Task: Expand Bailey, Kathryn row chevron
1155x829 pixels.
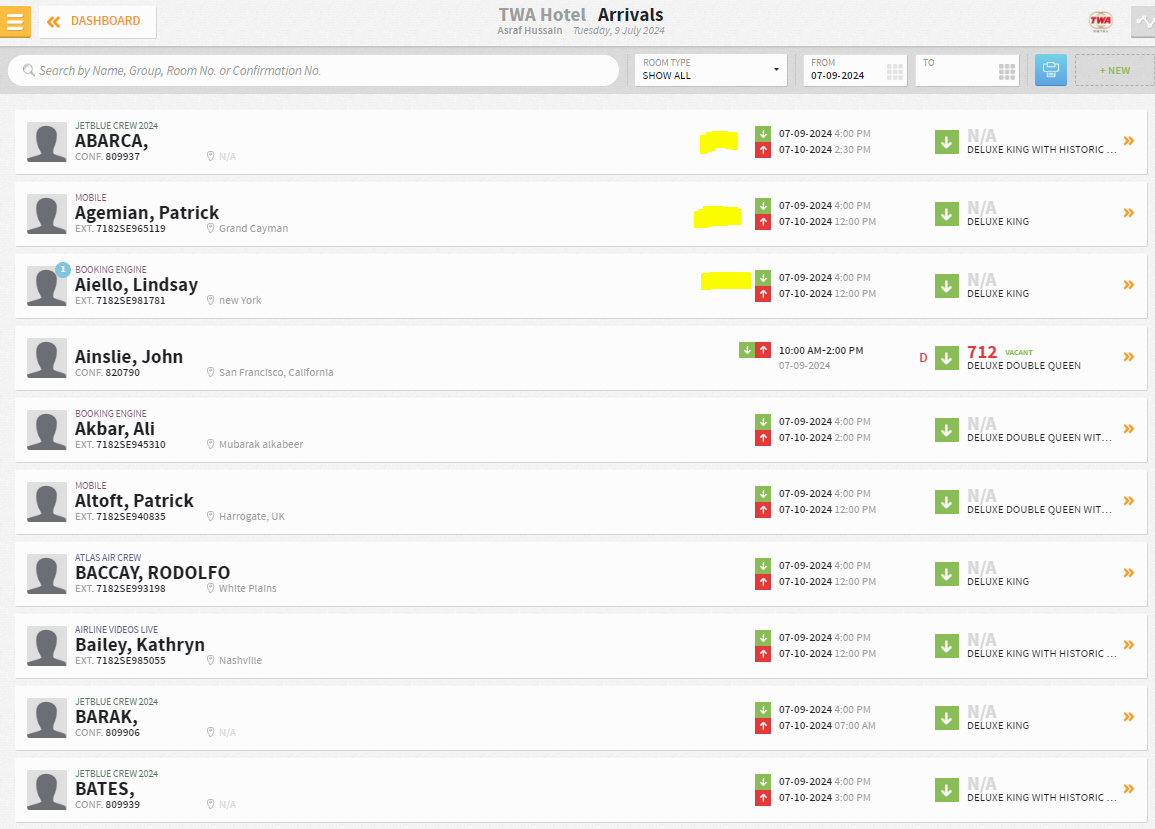Action: click(1128, 645)
